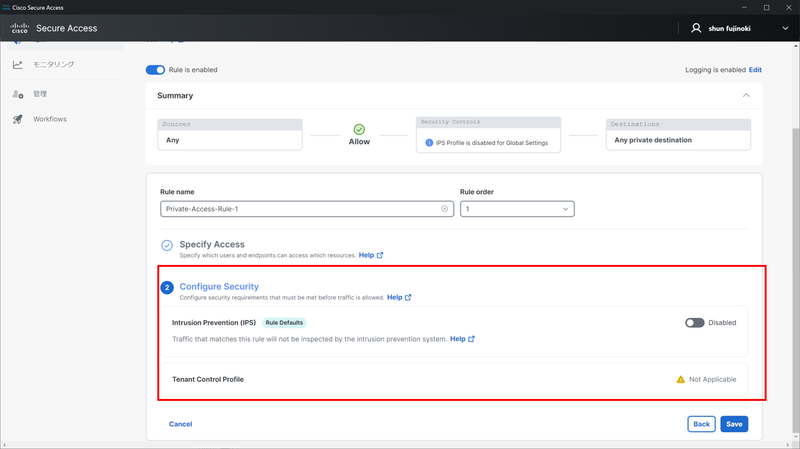Click the Cancel link

point(181,424)
